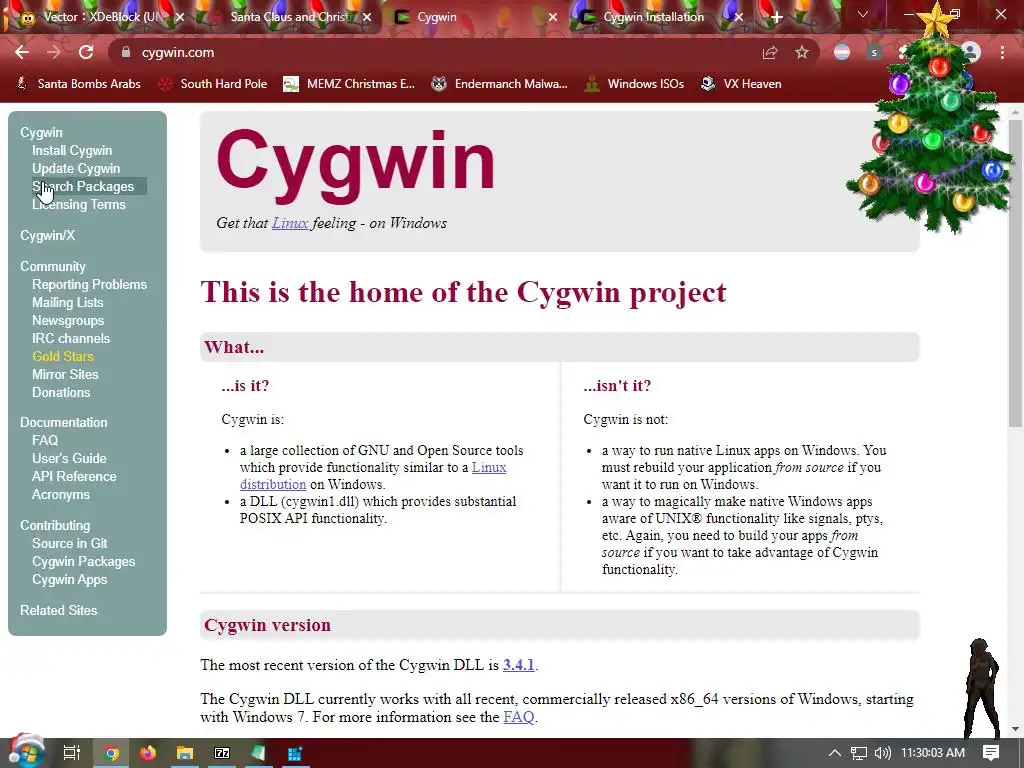Open the VX Heaven bookmark
This screenshot has width=1024, height=768.
(741, 84)
